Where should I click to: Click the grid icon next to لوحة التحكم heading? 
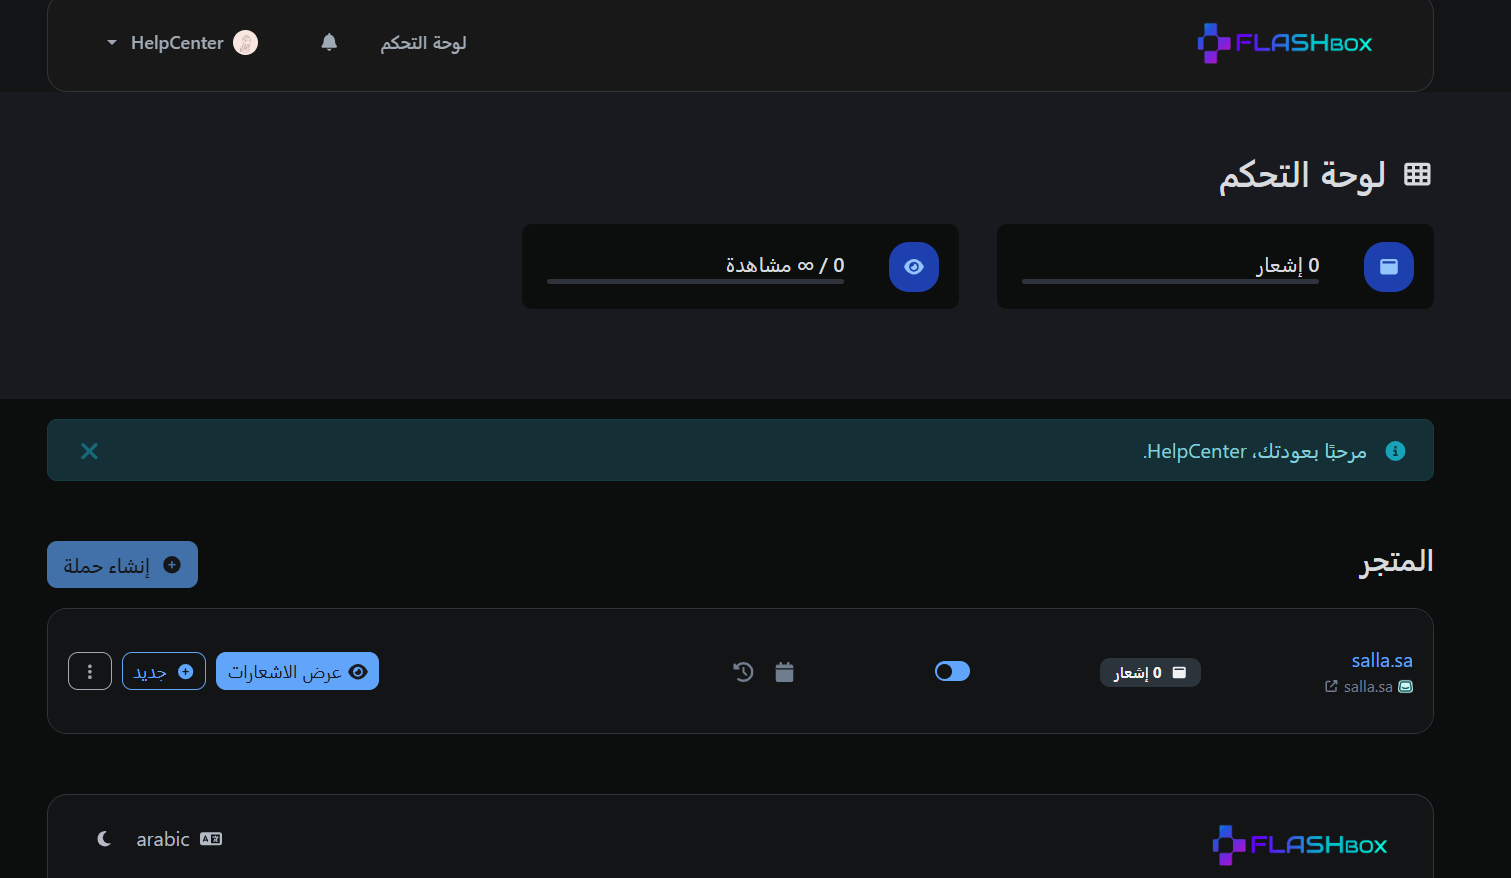coord(1418,173)
